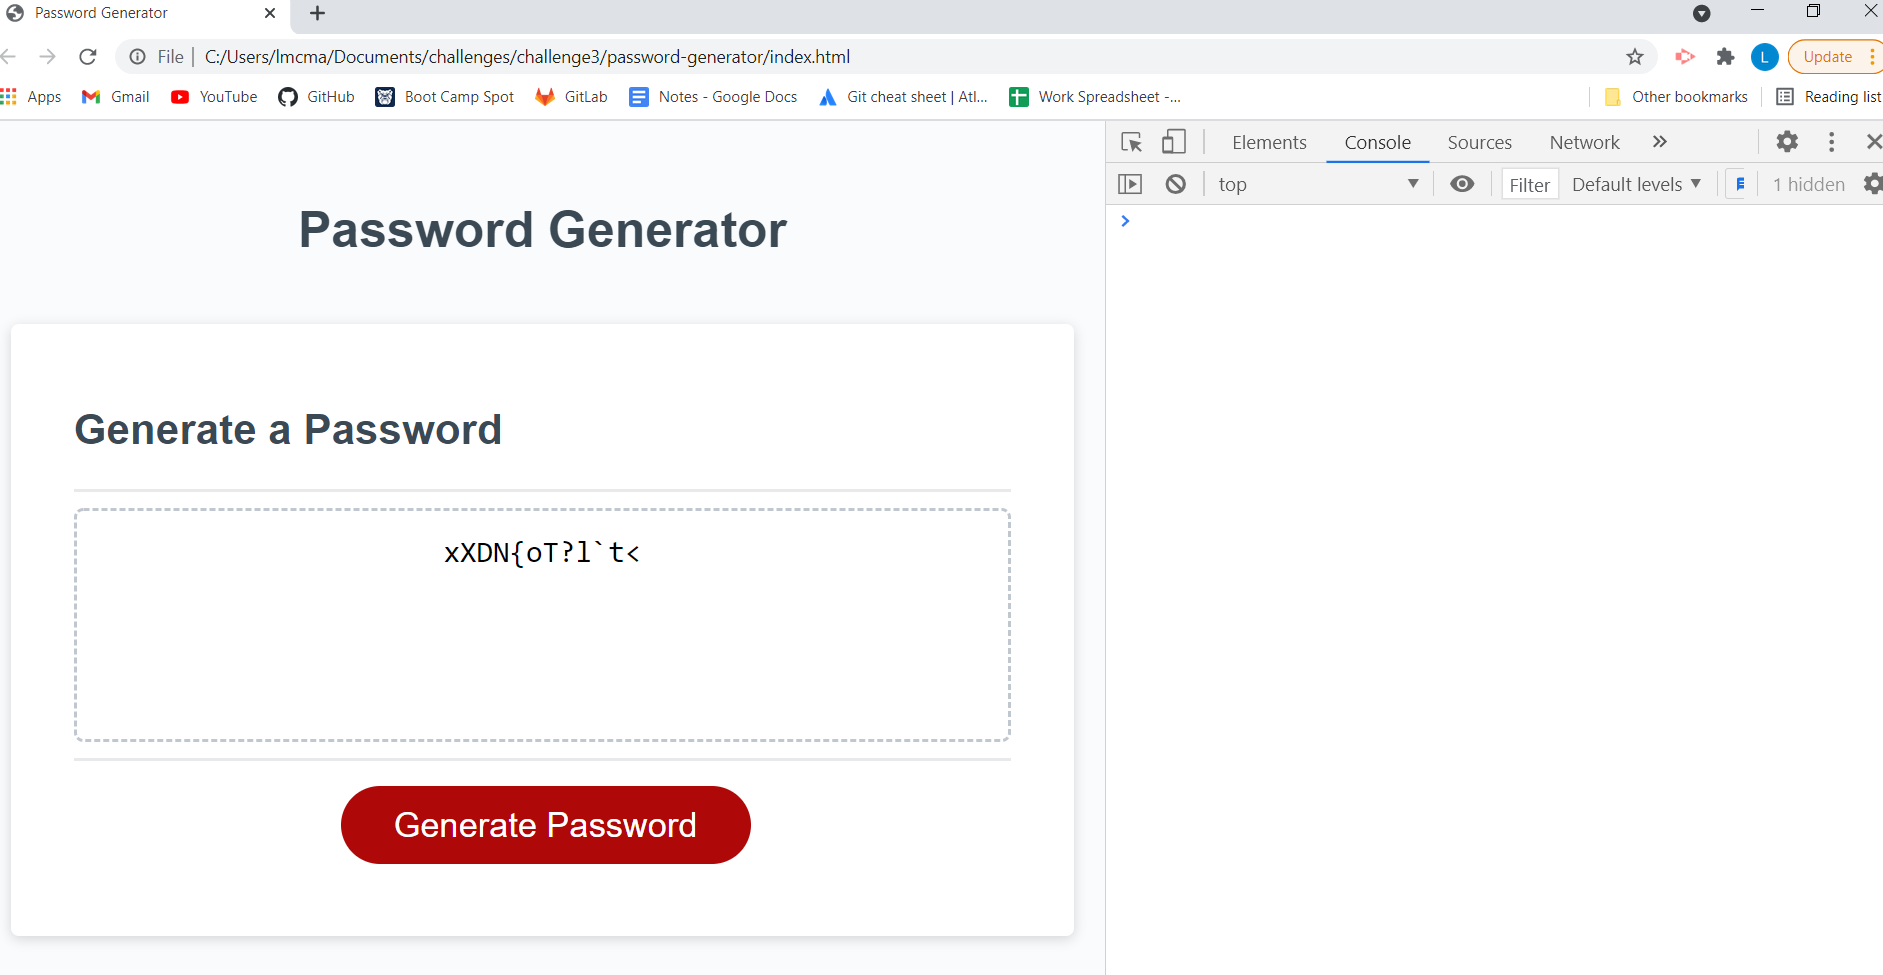Toggle the eye icon next to Filter
Viewport: 1883px width, 975px height.
coord(1463,184)
